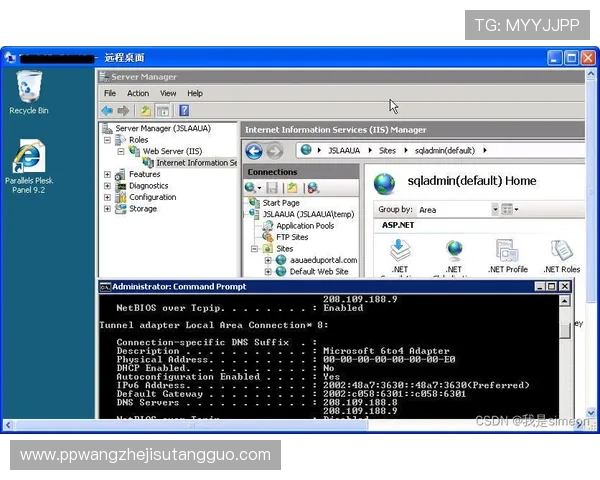
Task: Expand the Features tree node
Action: (x=108, y=175)
